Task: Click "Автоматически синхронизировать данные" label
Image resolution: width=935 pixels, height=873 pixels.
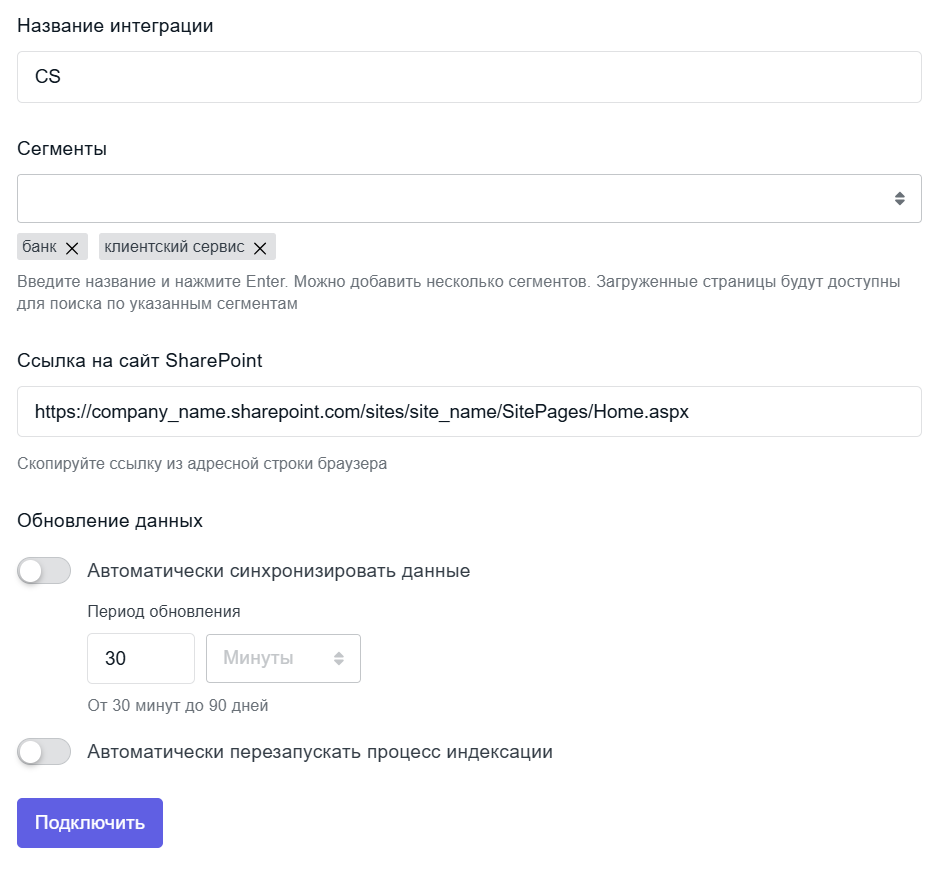Action: pos(279,571)
